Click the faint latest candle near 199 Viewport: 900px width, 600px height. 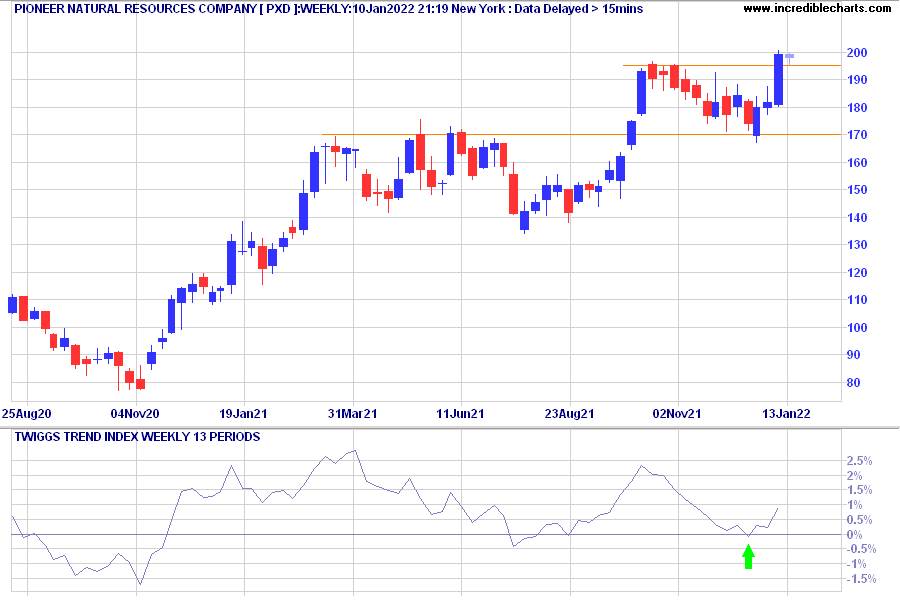[x=789, y=56]
